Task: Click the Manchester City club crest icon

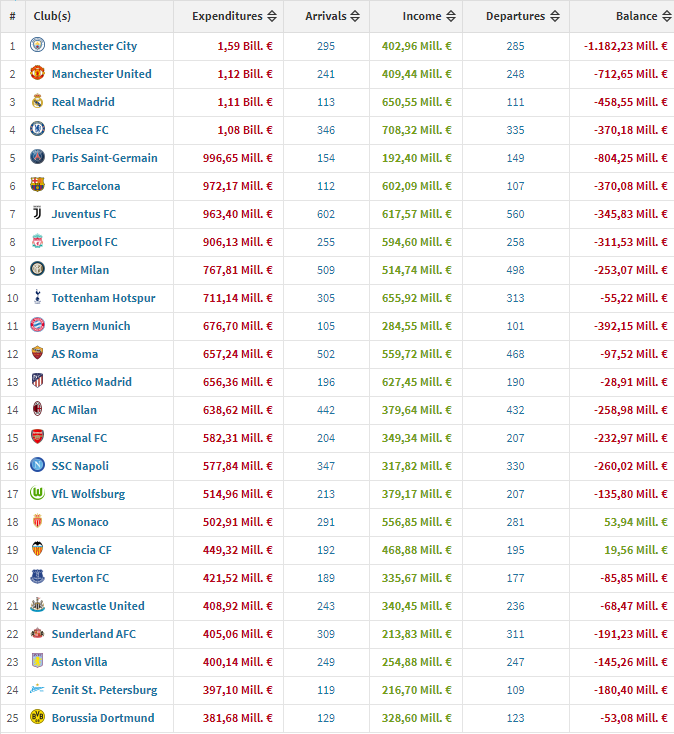Action: pyautogui.click(x=37, y=46)
